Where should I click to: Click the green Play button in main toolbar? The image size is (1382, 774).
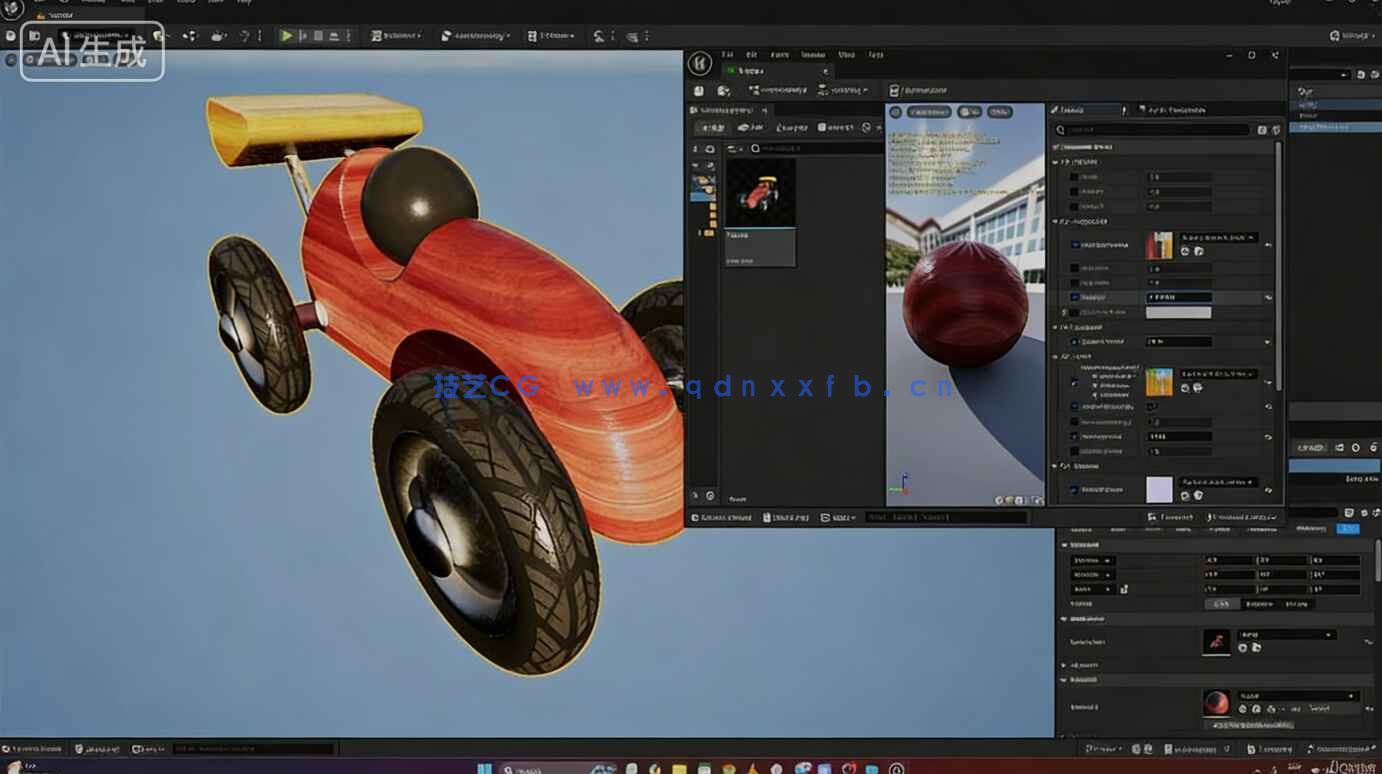pyautogui.click(x=287, y=36)
